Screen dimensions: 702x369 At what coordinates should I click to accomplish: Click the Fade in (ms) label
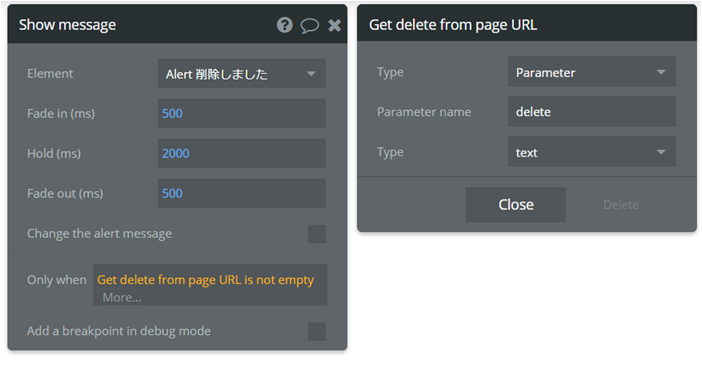point(61,113)
